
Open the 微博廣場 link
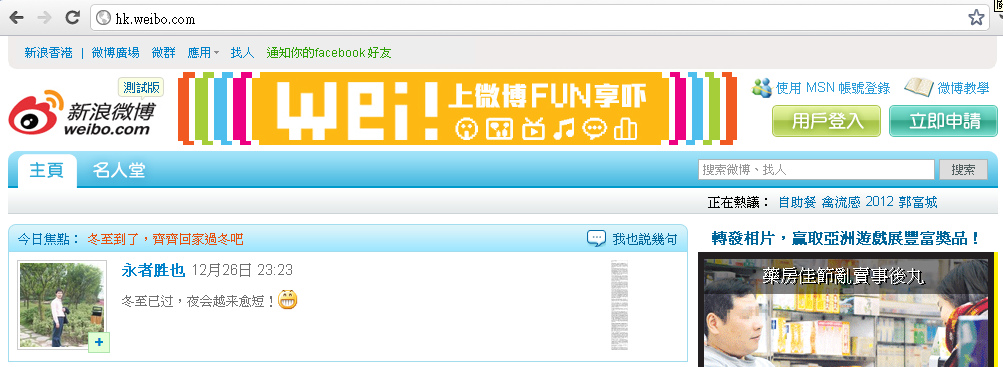tap(115, 53)
